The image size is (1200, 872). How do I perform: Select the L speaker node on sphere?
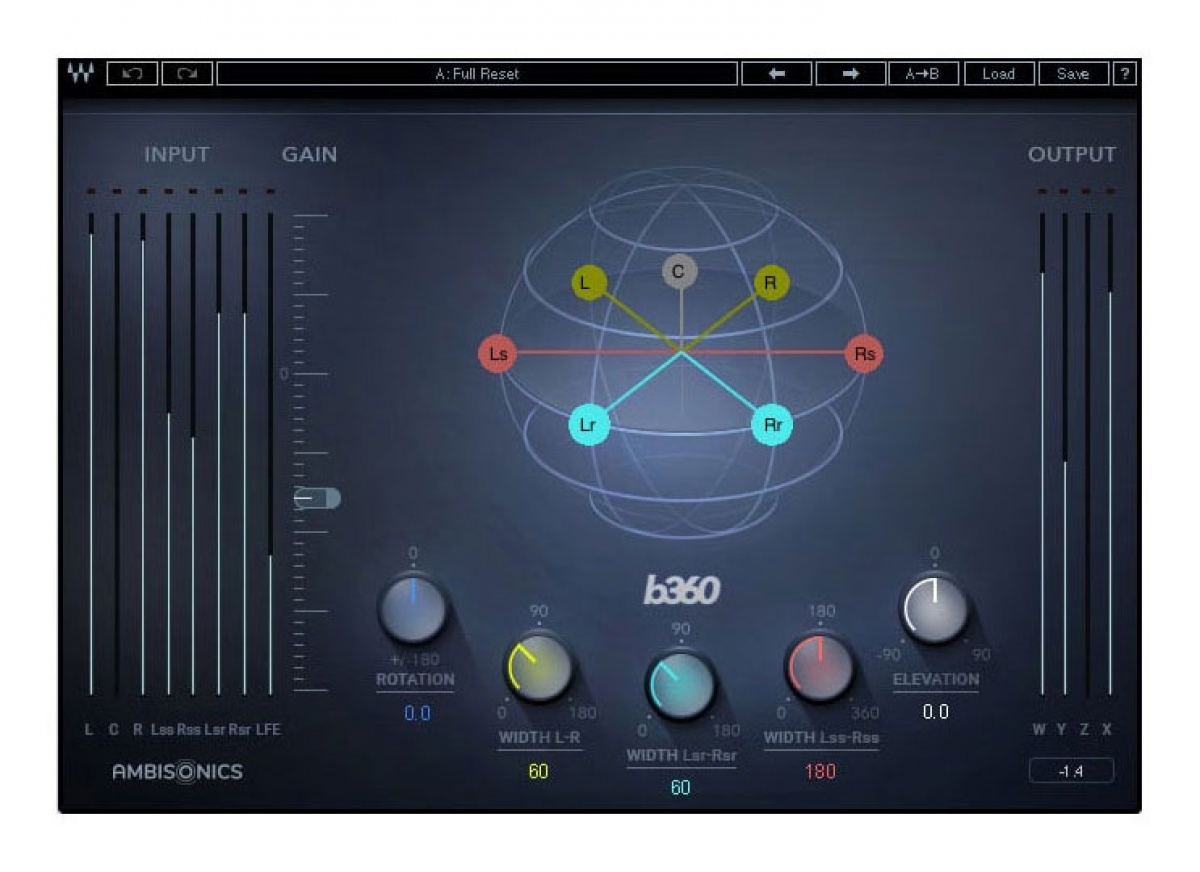(x=589, y=283)
